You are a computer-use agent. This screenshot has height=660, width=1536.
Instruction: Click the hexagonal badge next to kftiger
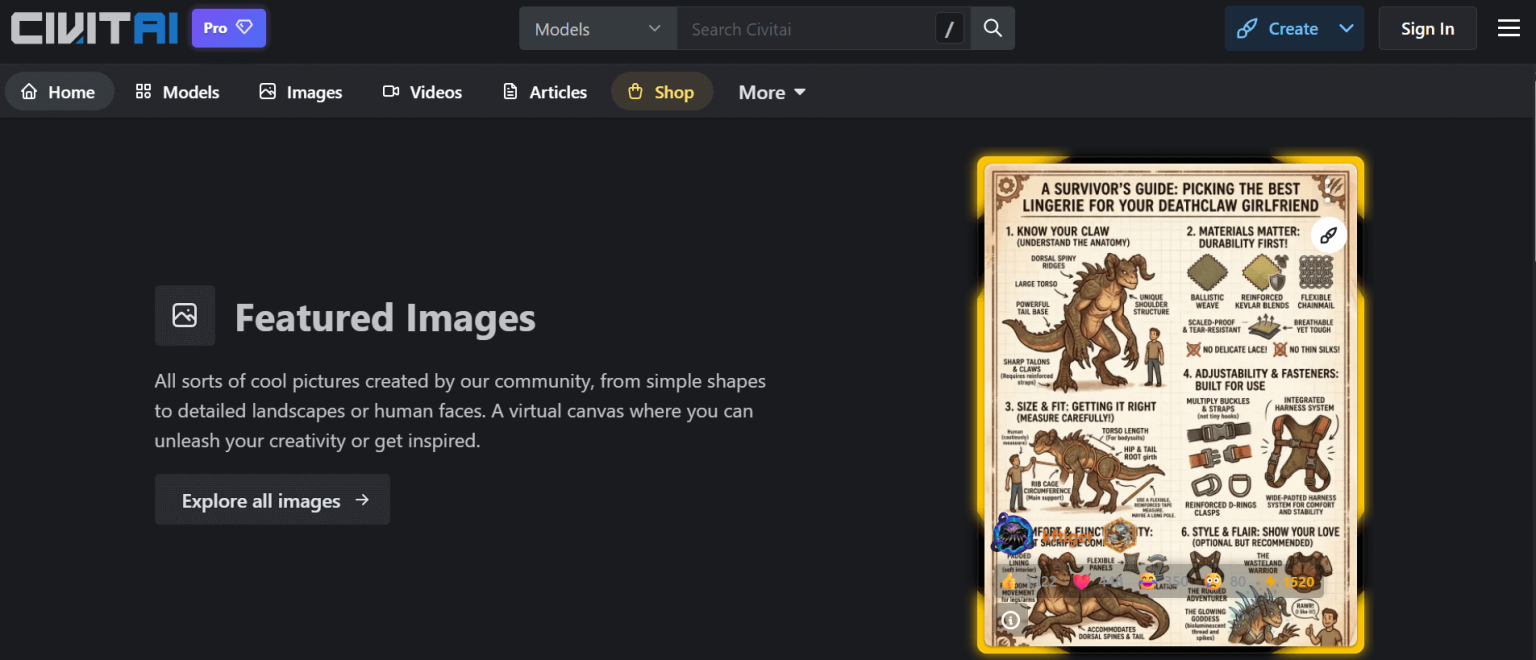[1120, 535]
